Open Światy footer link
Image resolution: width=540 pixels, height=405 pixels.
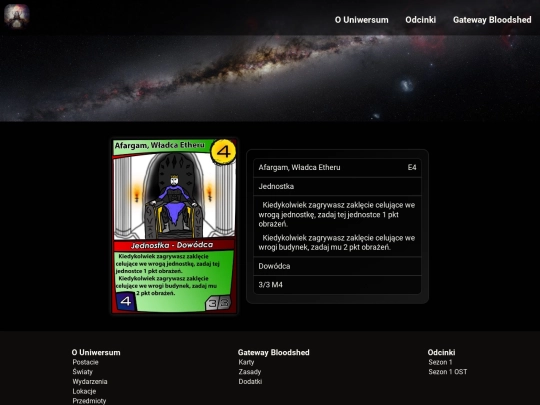(83, 372)
